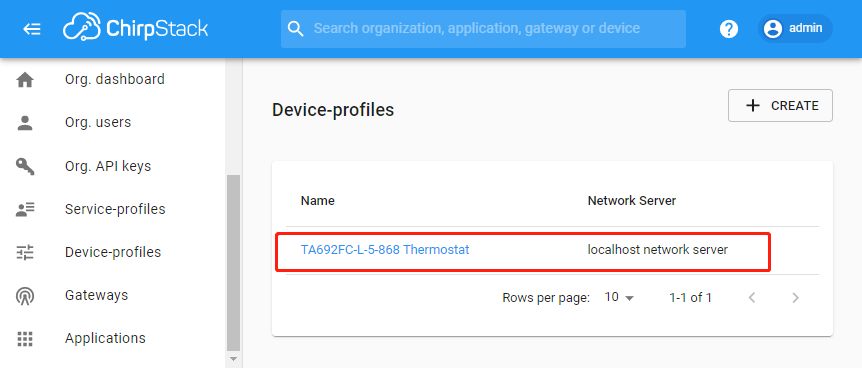This screenshot has width=862, height=368.
Task: Open Org. API keys menu item
Action: tap(113, 166)
